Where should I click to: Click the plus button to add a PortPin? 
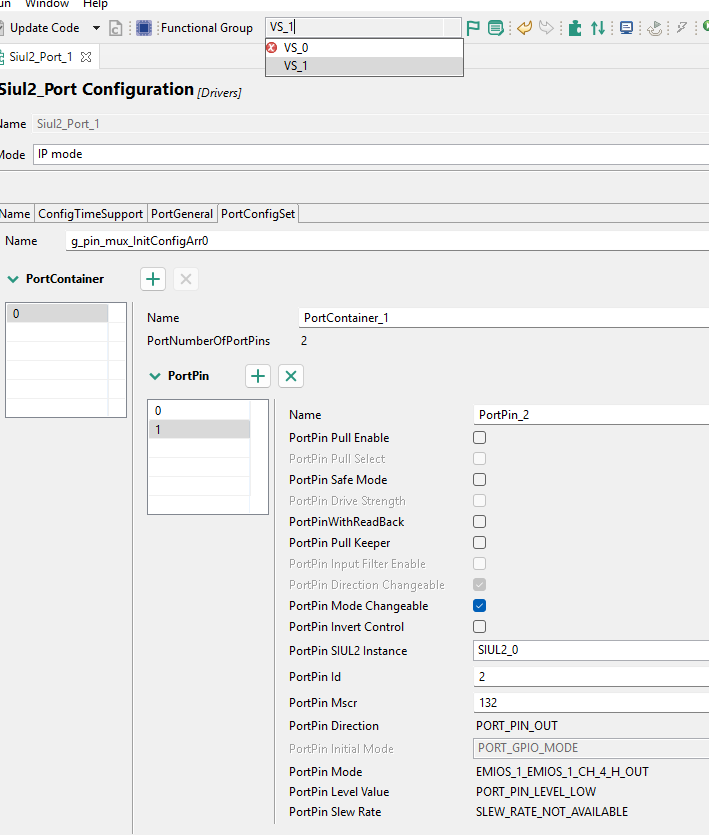(x=257, y=376)
